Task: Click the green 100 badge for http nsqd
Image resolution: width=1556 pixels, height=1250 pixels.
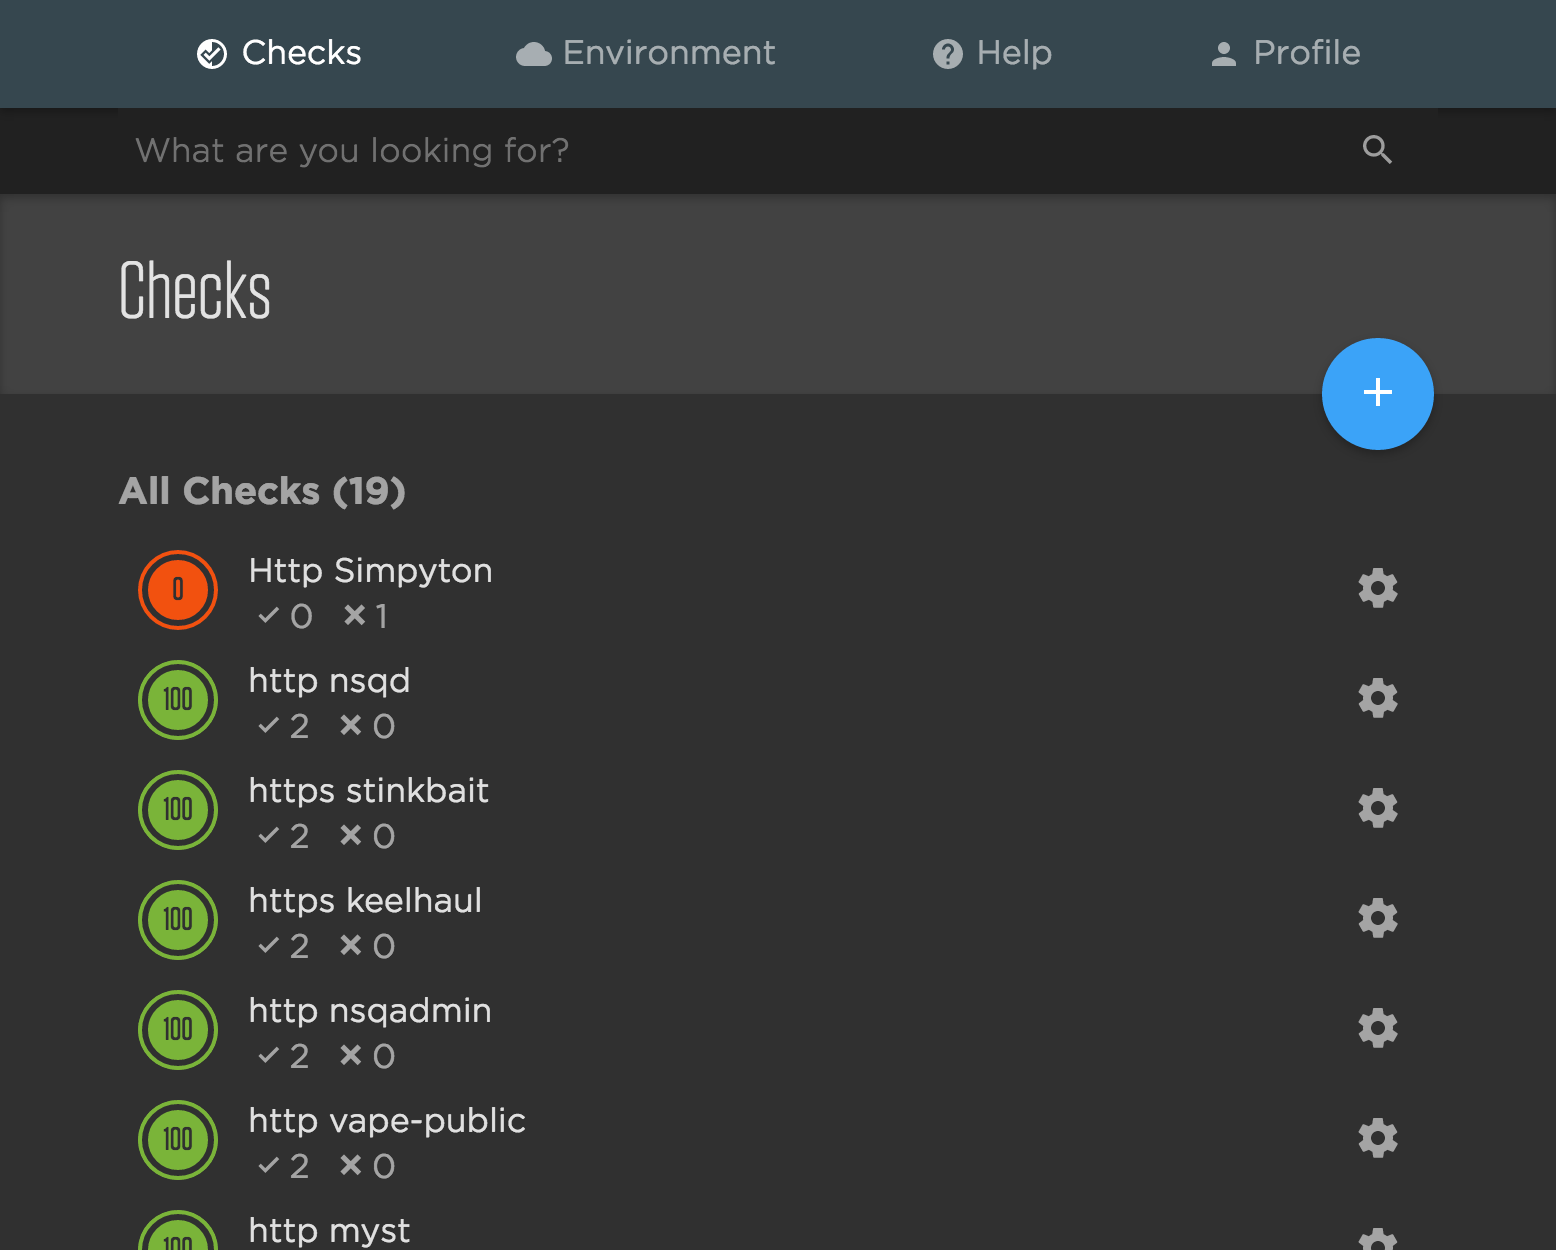Action: (x=178, y=700)
